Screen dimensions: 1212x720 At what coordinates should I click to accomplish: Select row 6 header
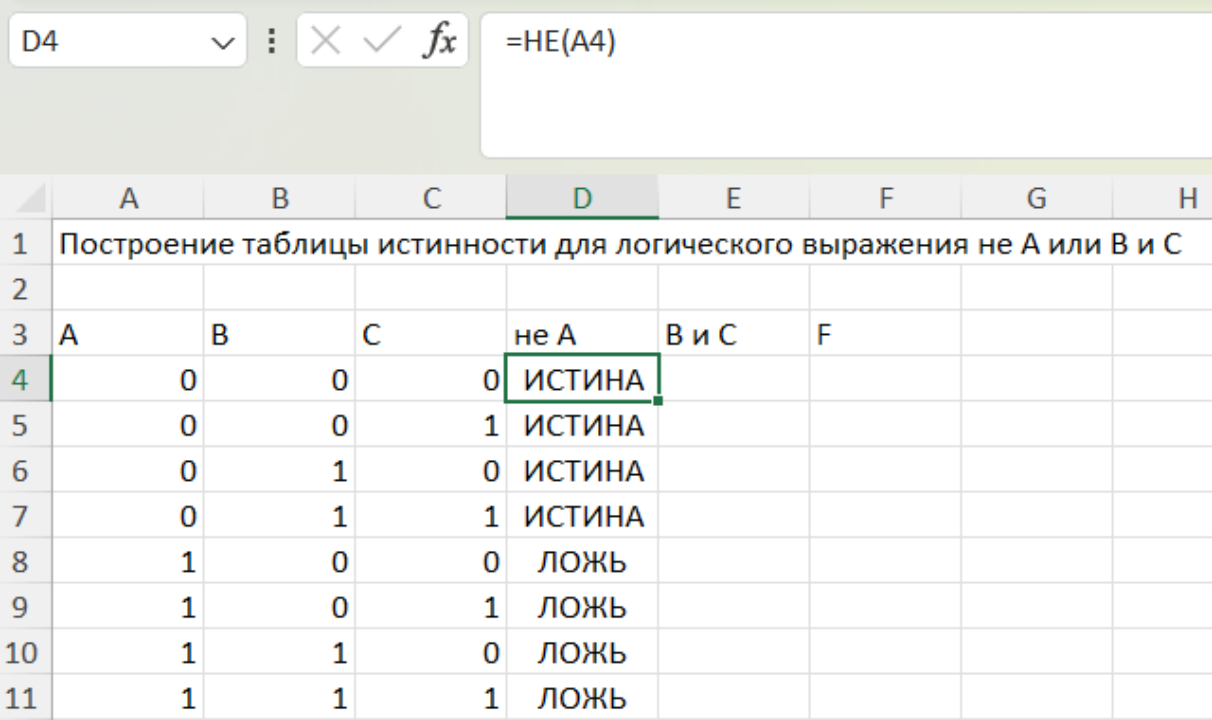pos(25,471)
